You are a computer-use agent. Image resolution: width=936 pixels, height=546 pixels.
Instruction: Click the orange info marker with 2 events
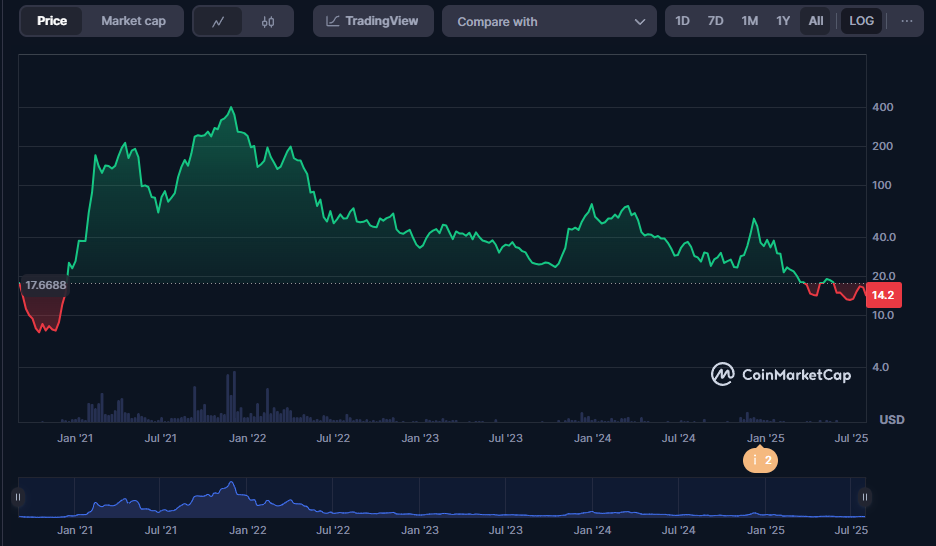point(760,460)
